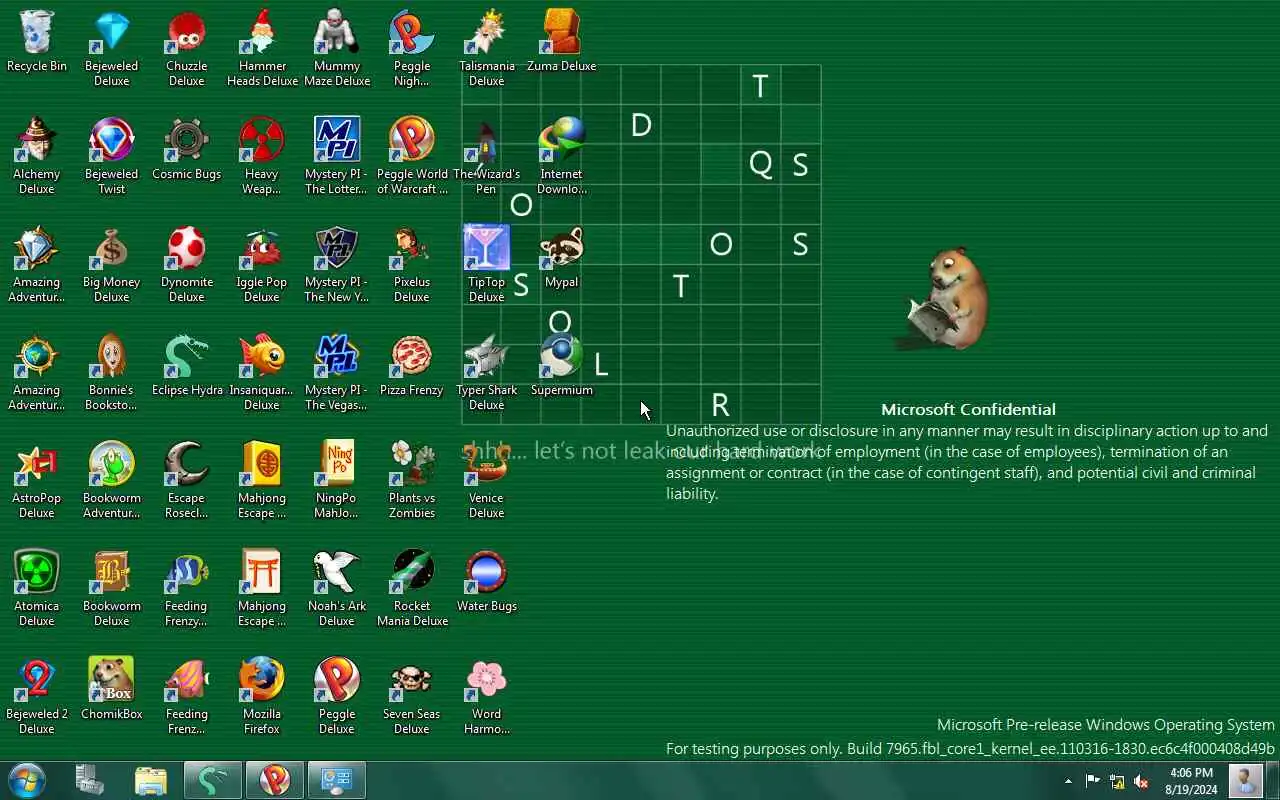
Task: Select Big Money Deluxe icon
Action: tap(112, 264)
